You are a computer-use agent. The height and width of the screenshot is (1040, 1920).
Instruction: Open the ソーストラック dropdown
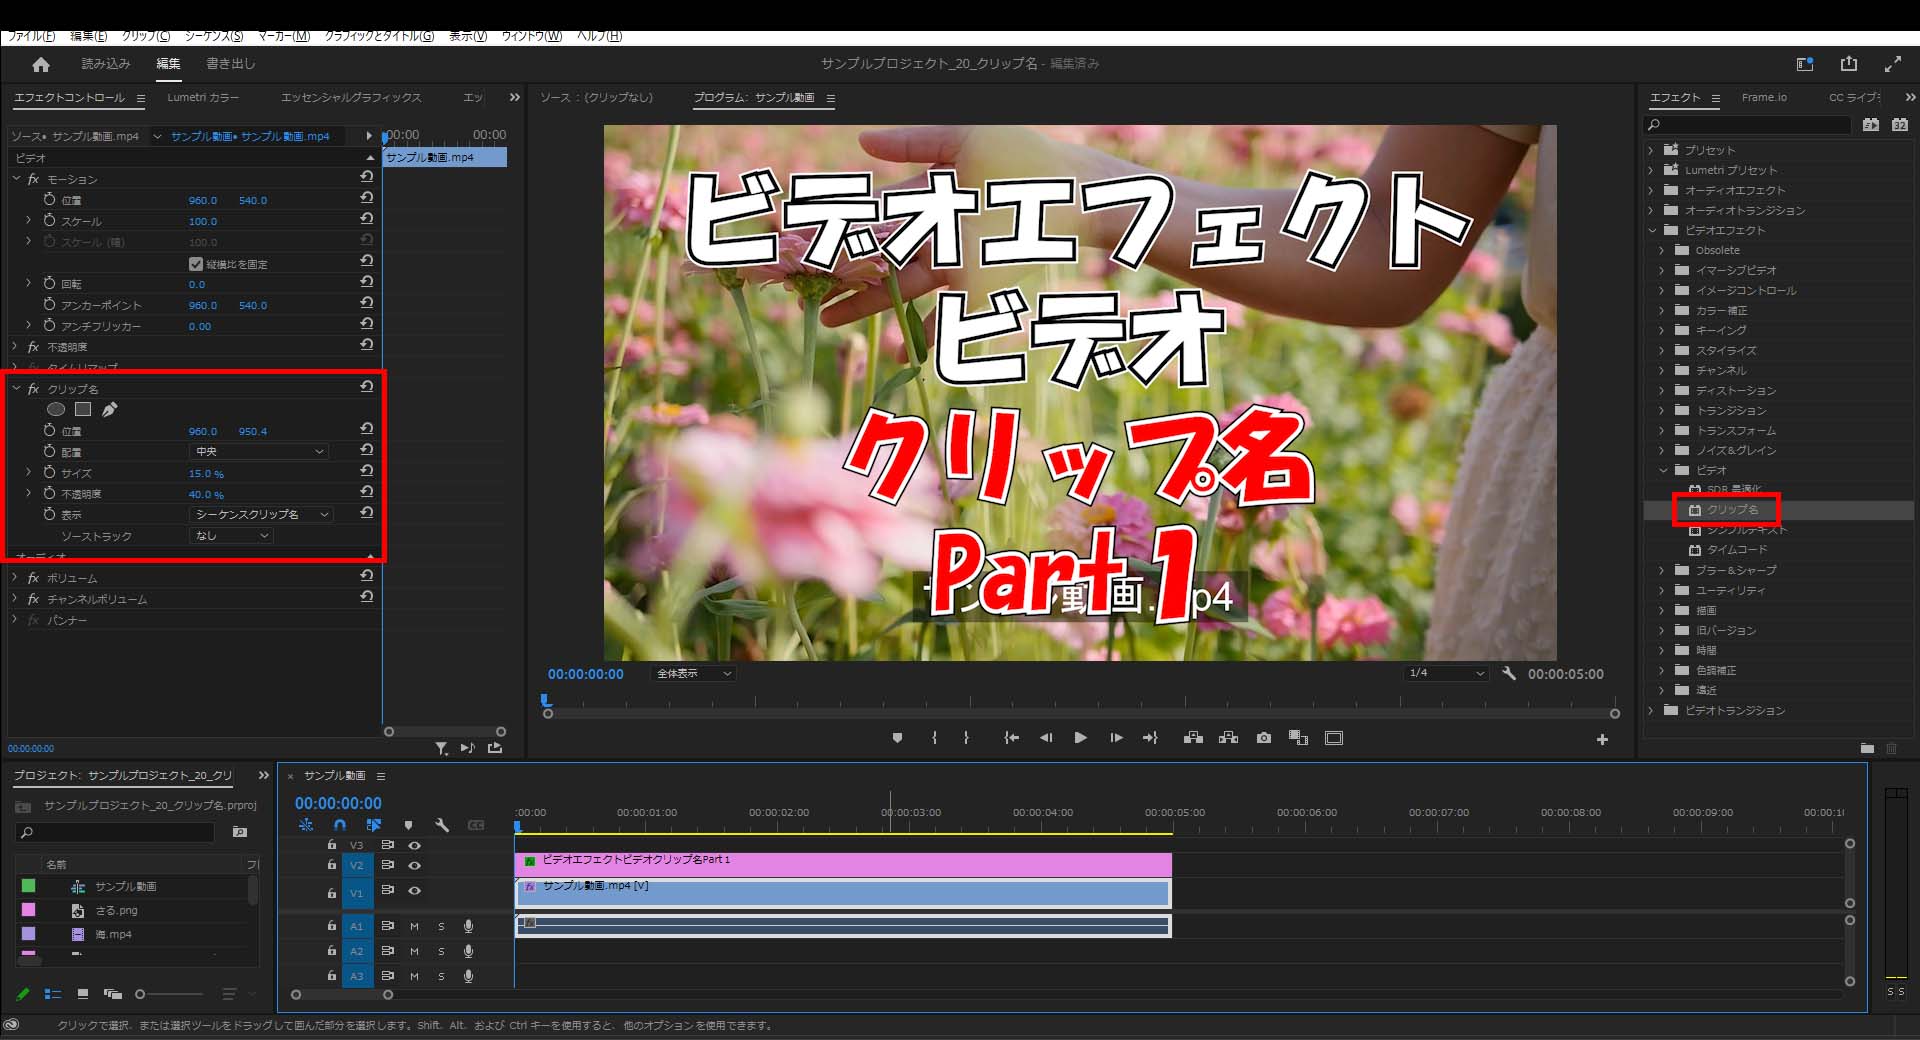(x=231, y=536)
